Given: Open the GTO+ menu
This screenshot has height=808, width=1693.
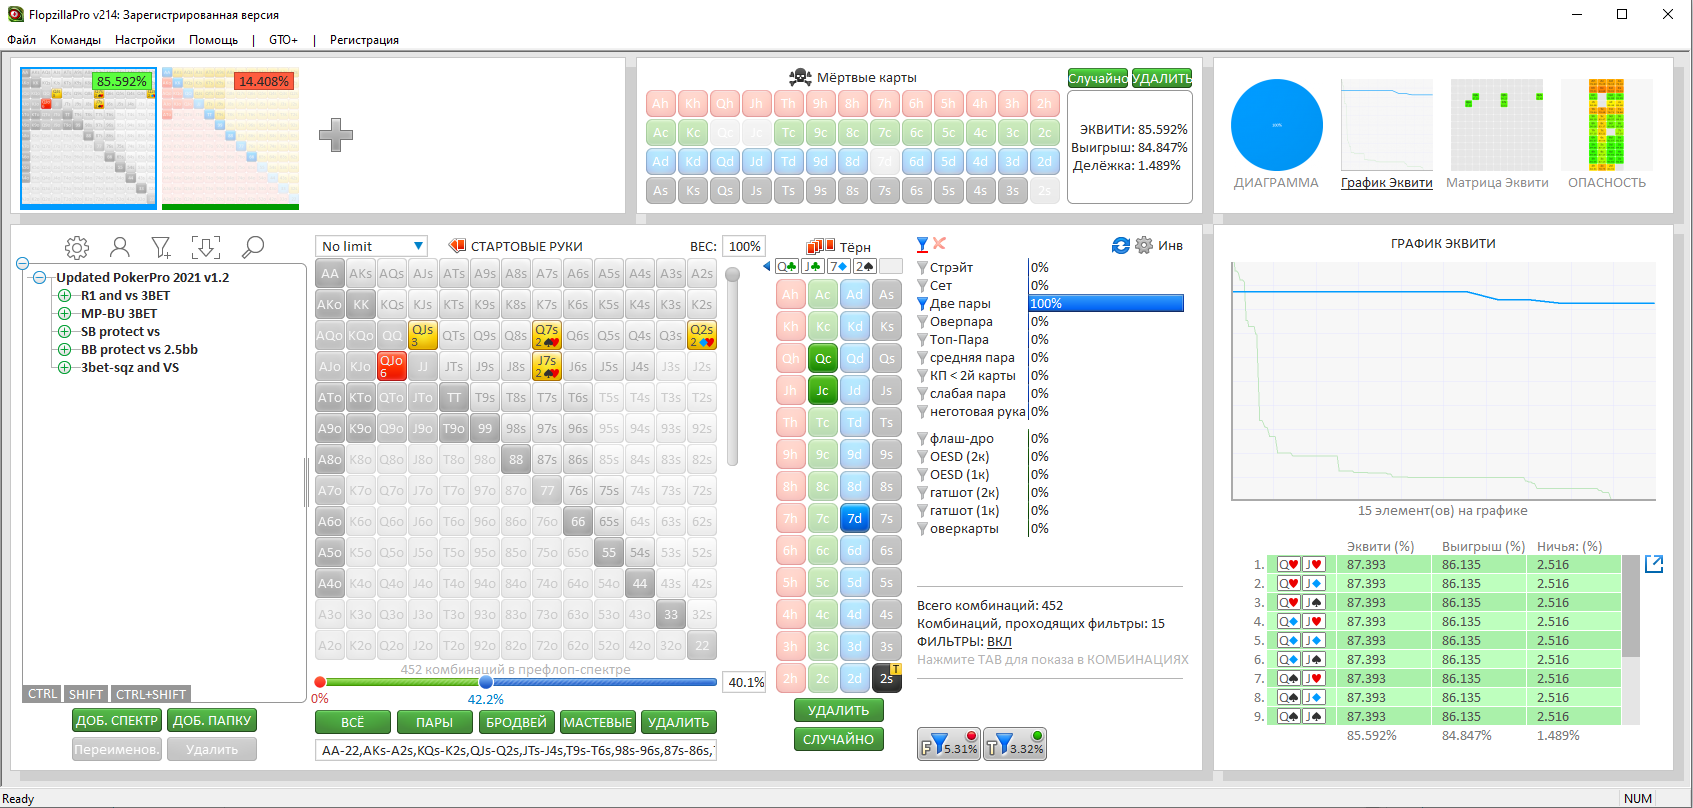Looking at the screenshot, I should [x=283, y=40].
